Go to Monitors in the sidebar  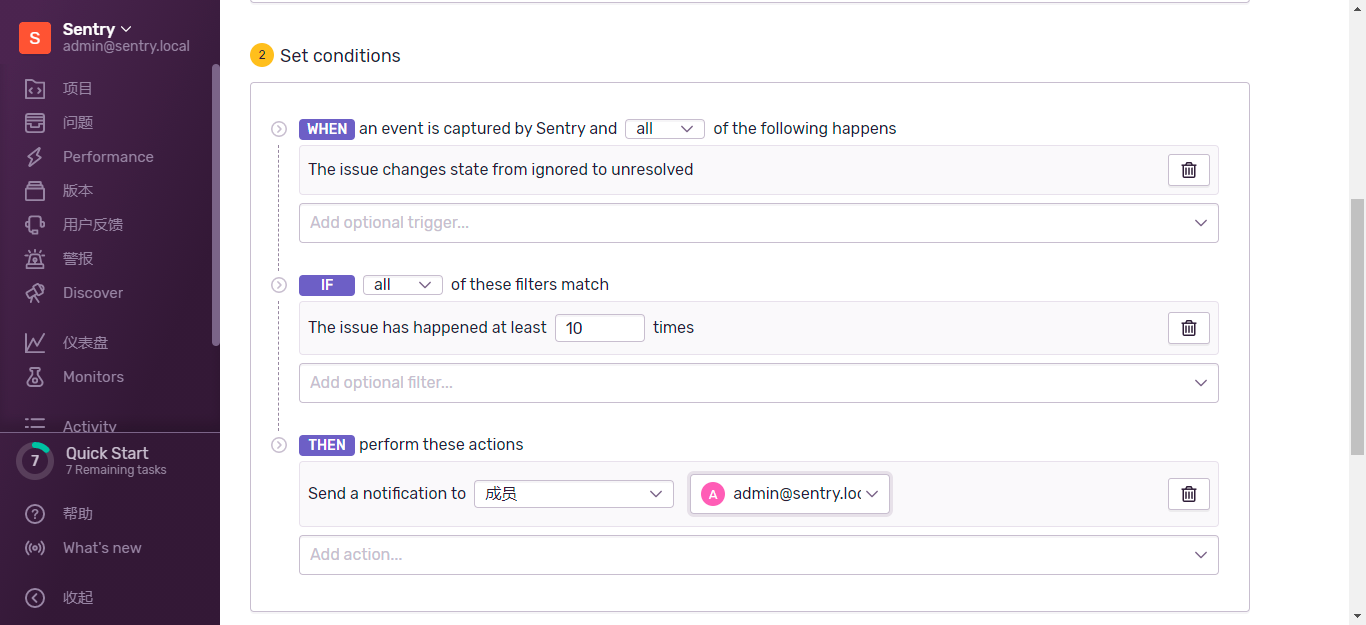point(93,377)
